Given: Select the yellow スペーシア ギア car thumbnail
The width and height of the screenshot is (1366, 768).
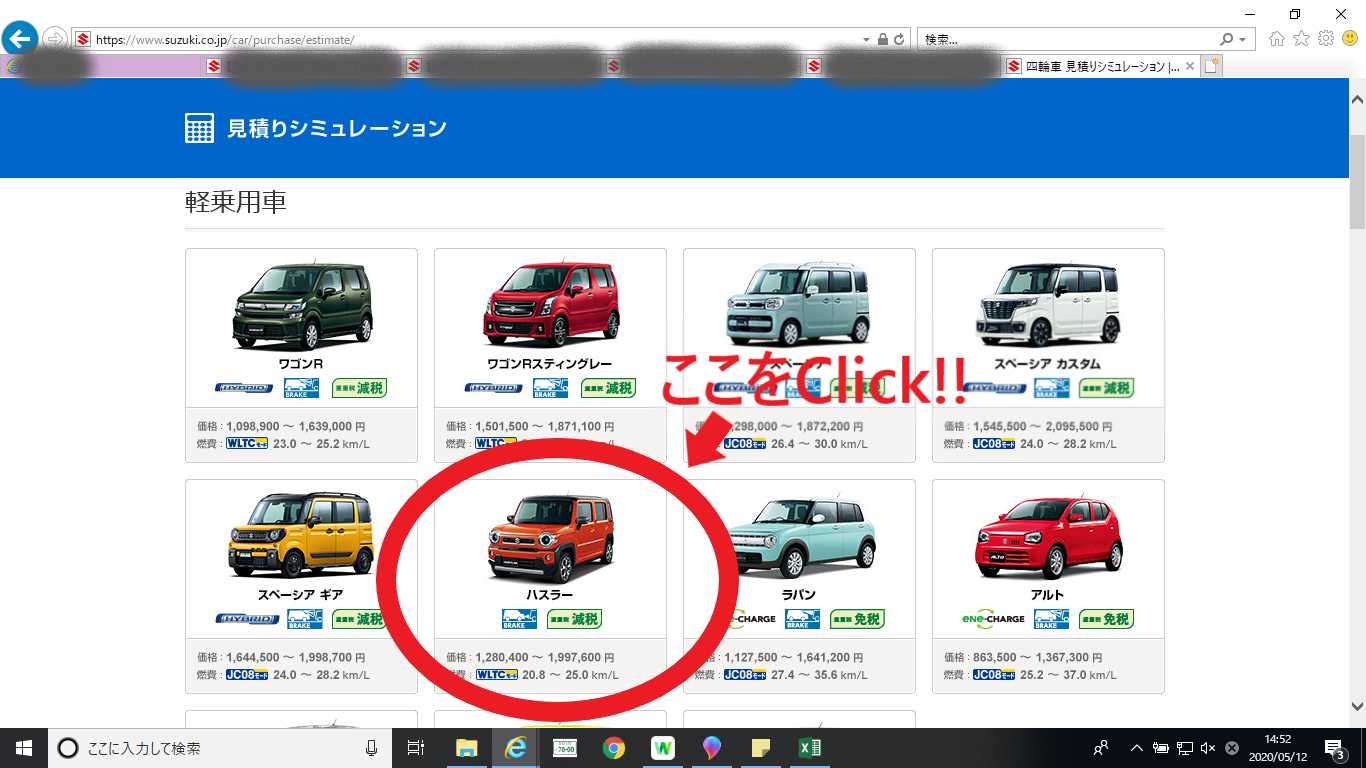Looking at the screenshot, I should [x=301, y=536].
